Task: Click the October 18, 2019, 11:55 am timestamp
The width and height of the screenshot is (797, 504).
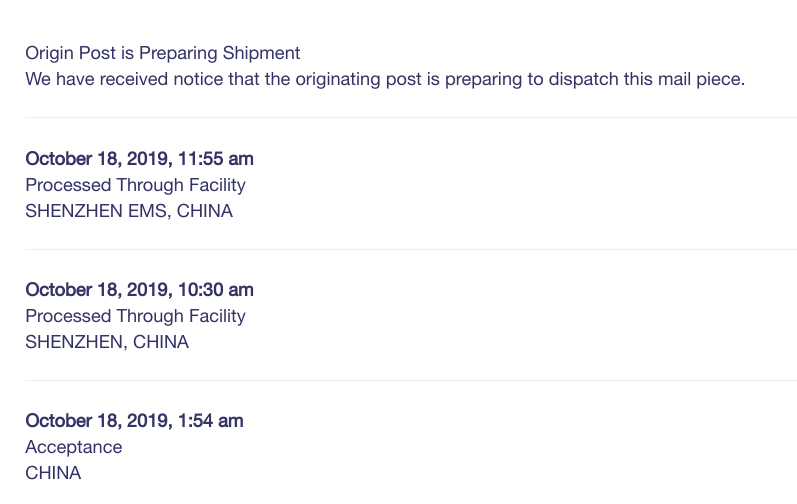Action: 139,159
